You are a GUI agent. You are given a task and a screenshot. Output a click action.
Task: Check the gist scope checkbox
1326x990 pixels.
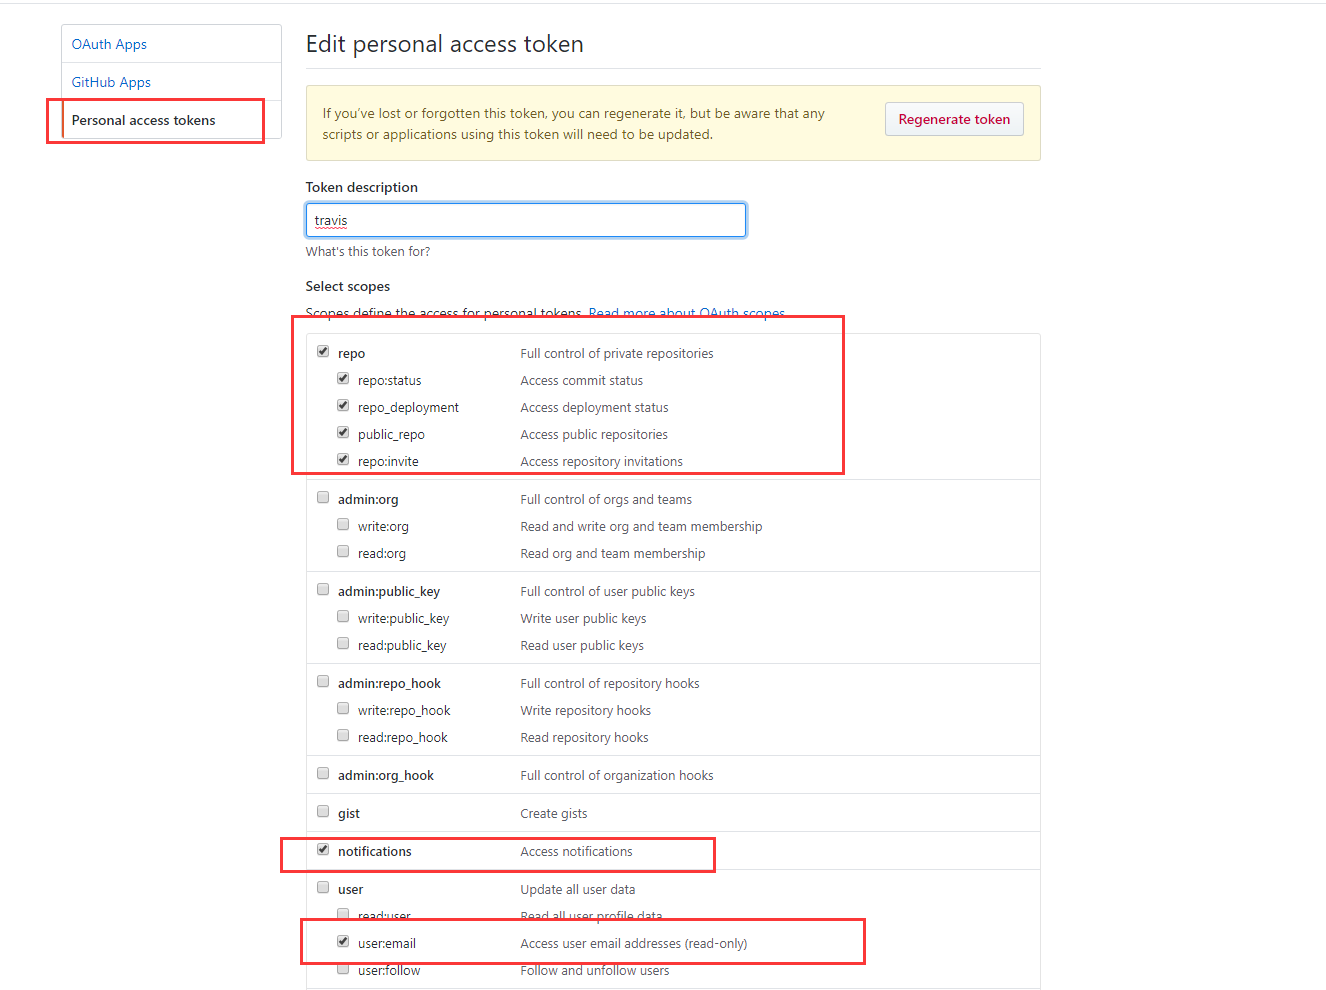(x=323, y=811)
